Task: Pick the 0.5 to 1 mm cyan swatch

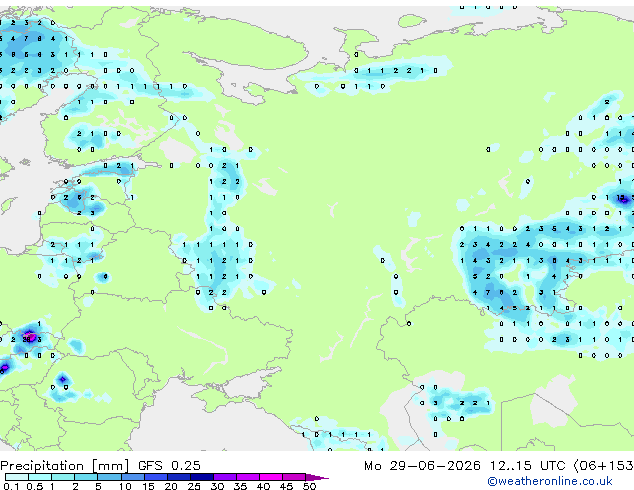Action: pos(40,477)
